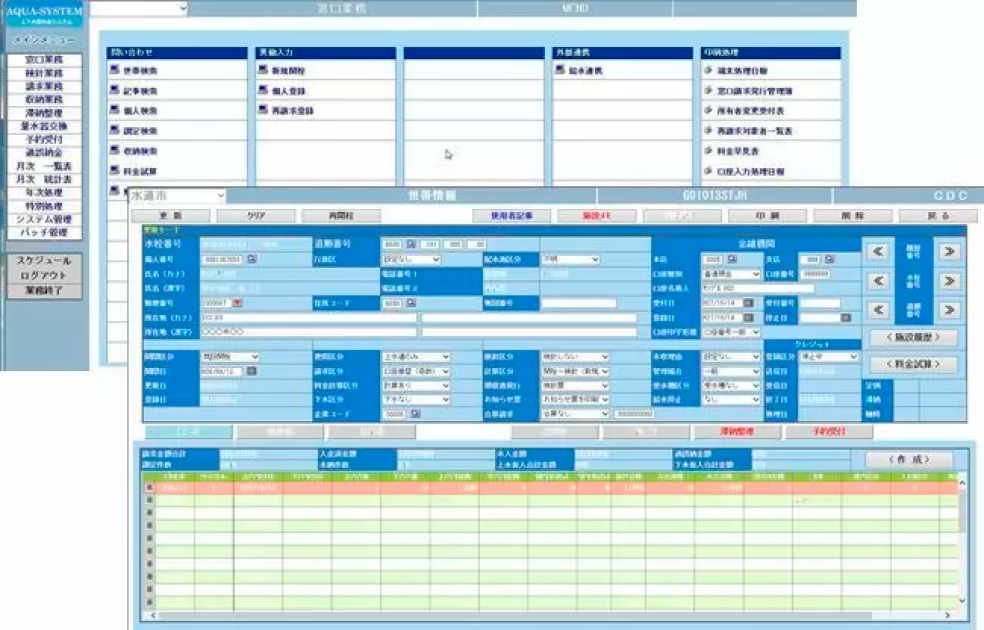Image resolution: width=984 pixels, height=630 pixels.
Task: Click the 料金早見表 print icon
Action: tap(709, 151)
